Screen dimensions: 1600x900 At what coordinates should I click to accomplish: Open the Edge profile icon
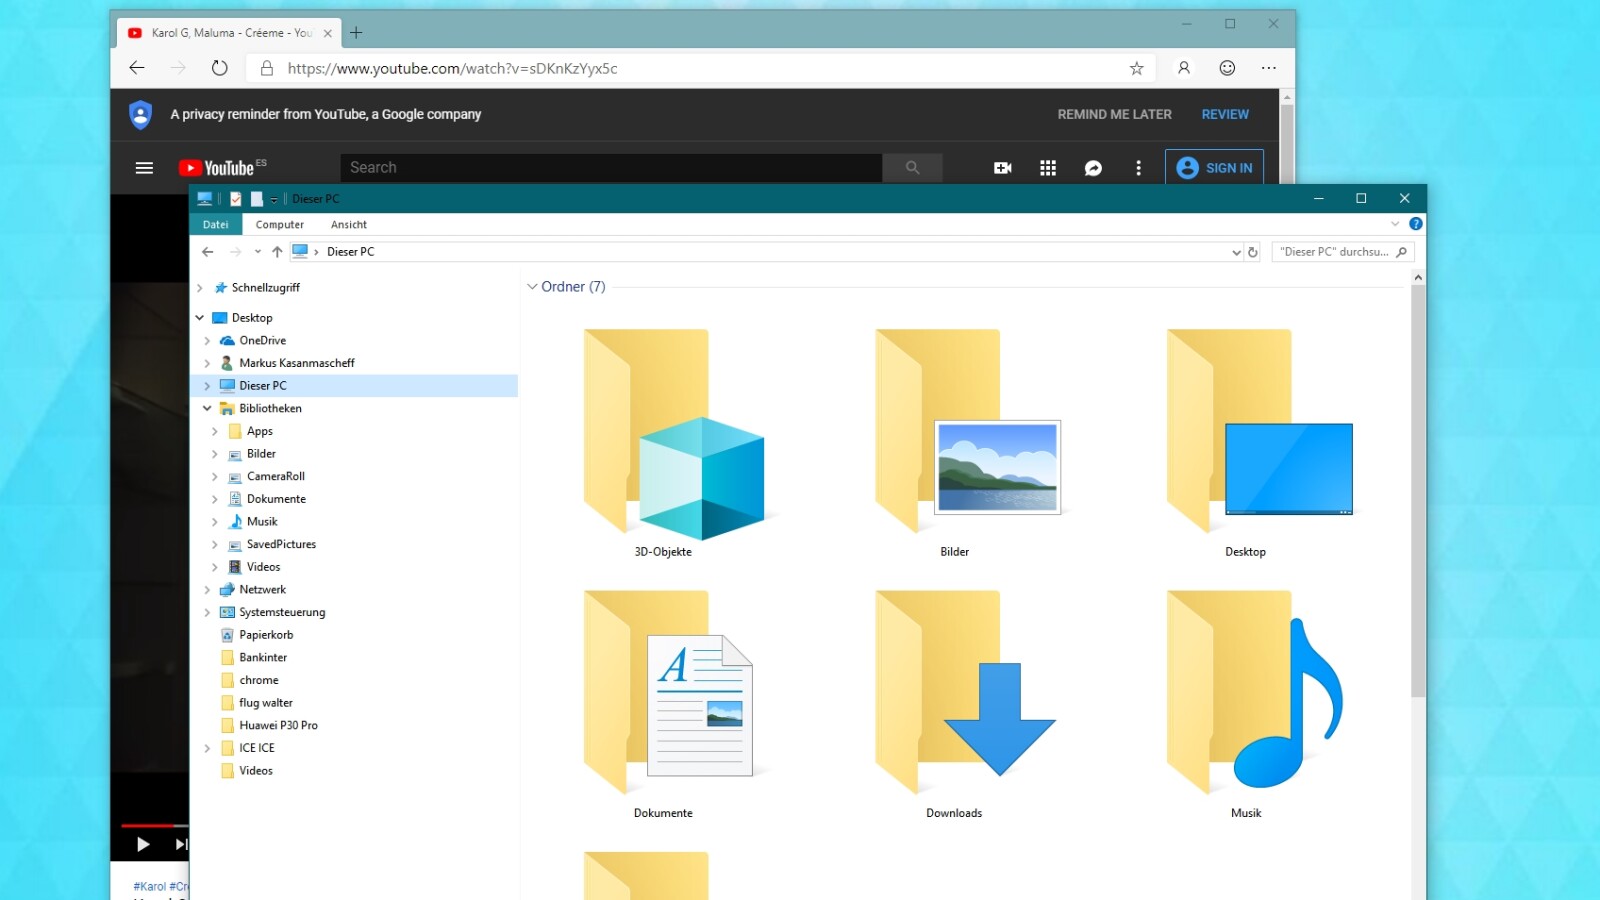1184,68
